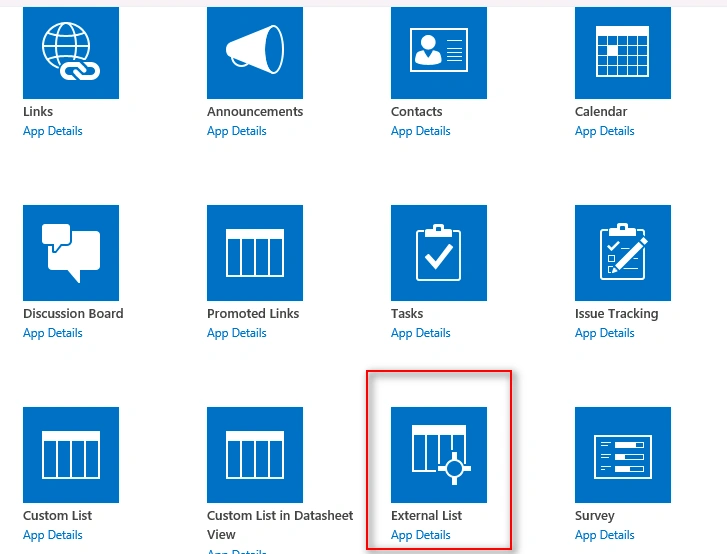Choose the Contacts card tile icon

click(439, 53)
